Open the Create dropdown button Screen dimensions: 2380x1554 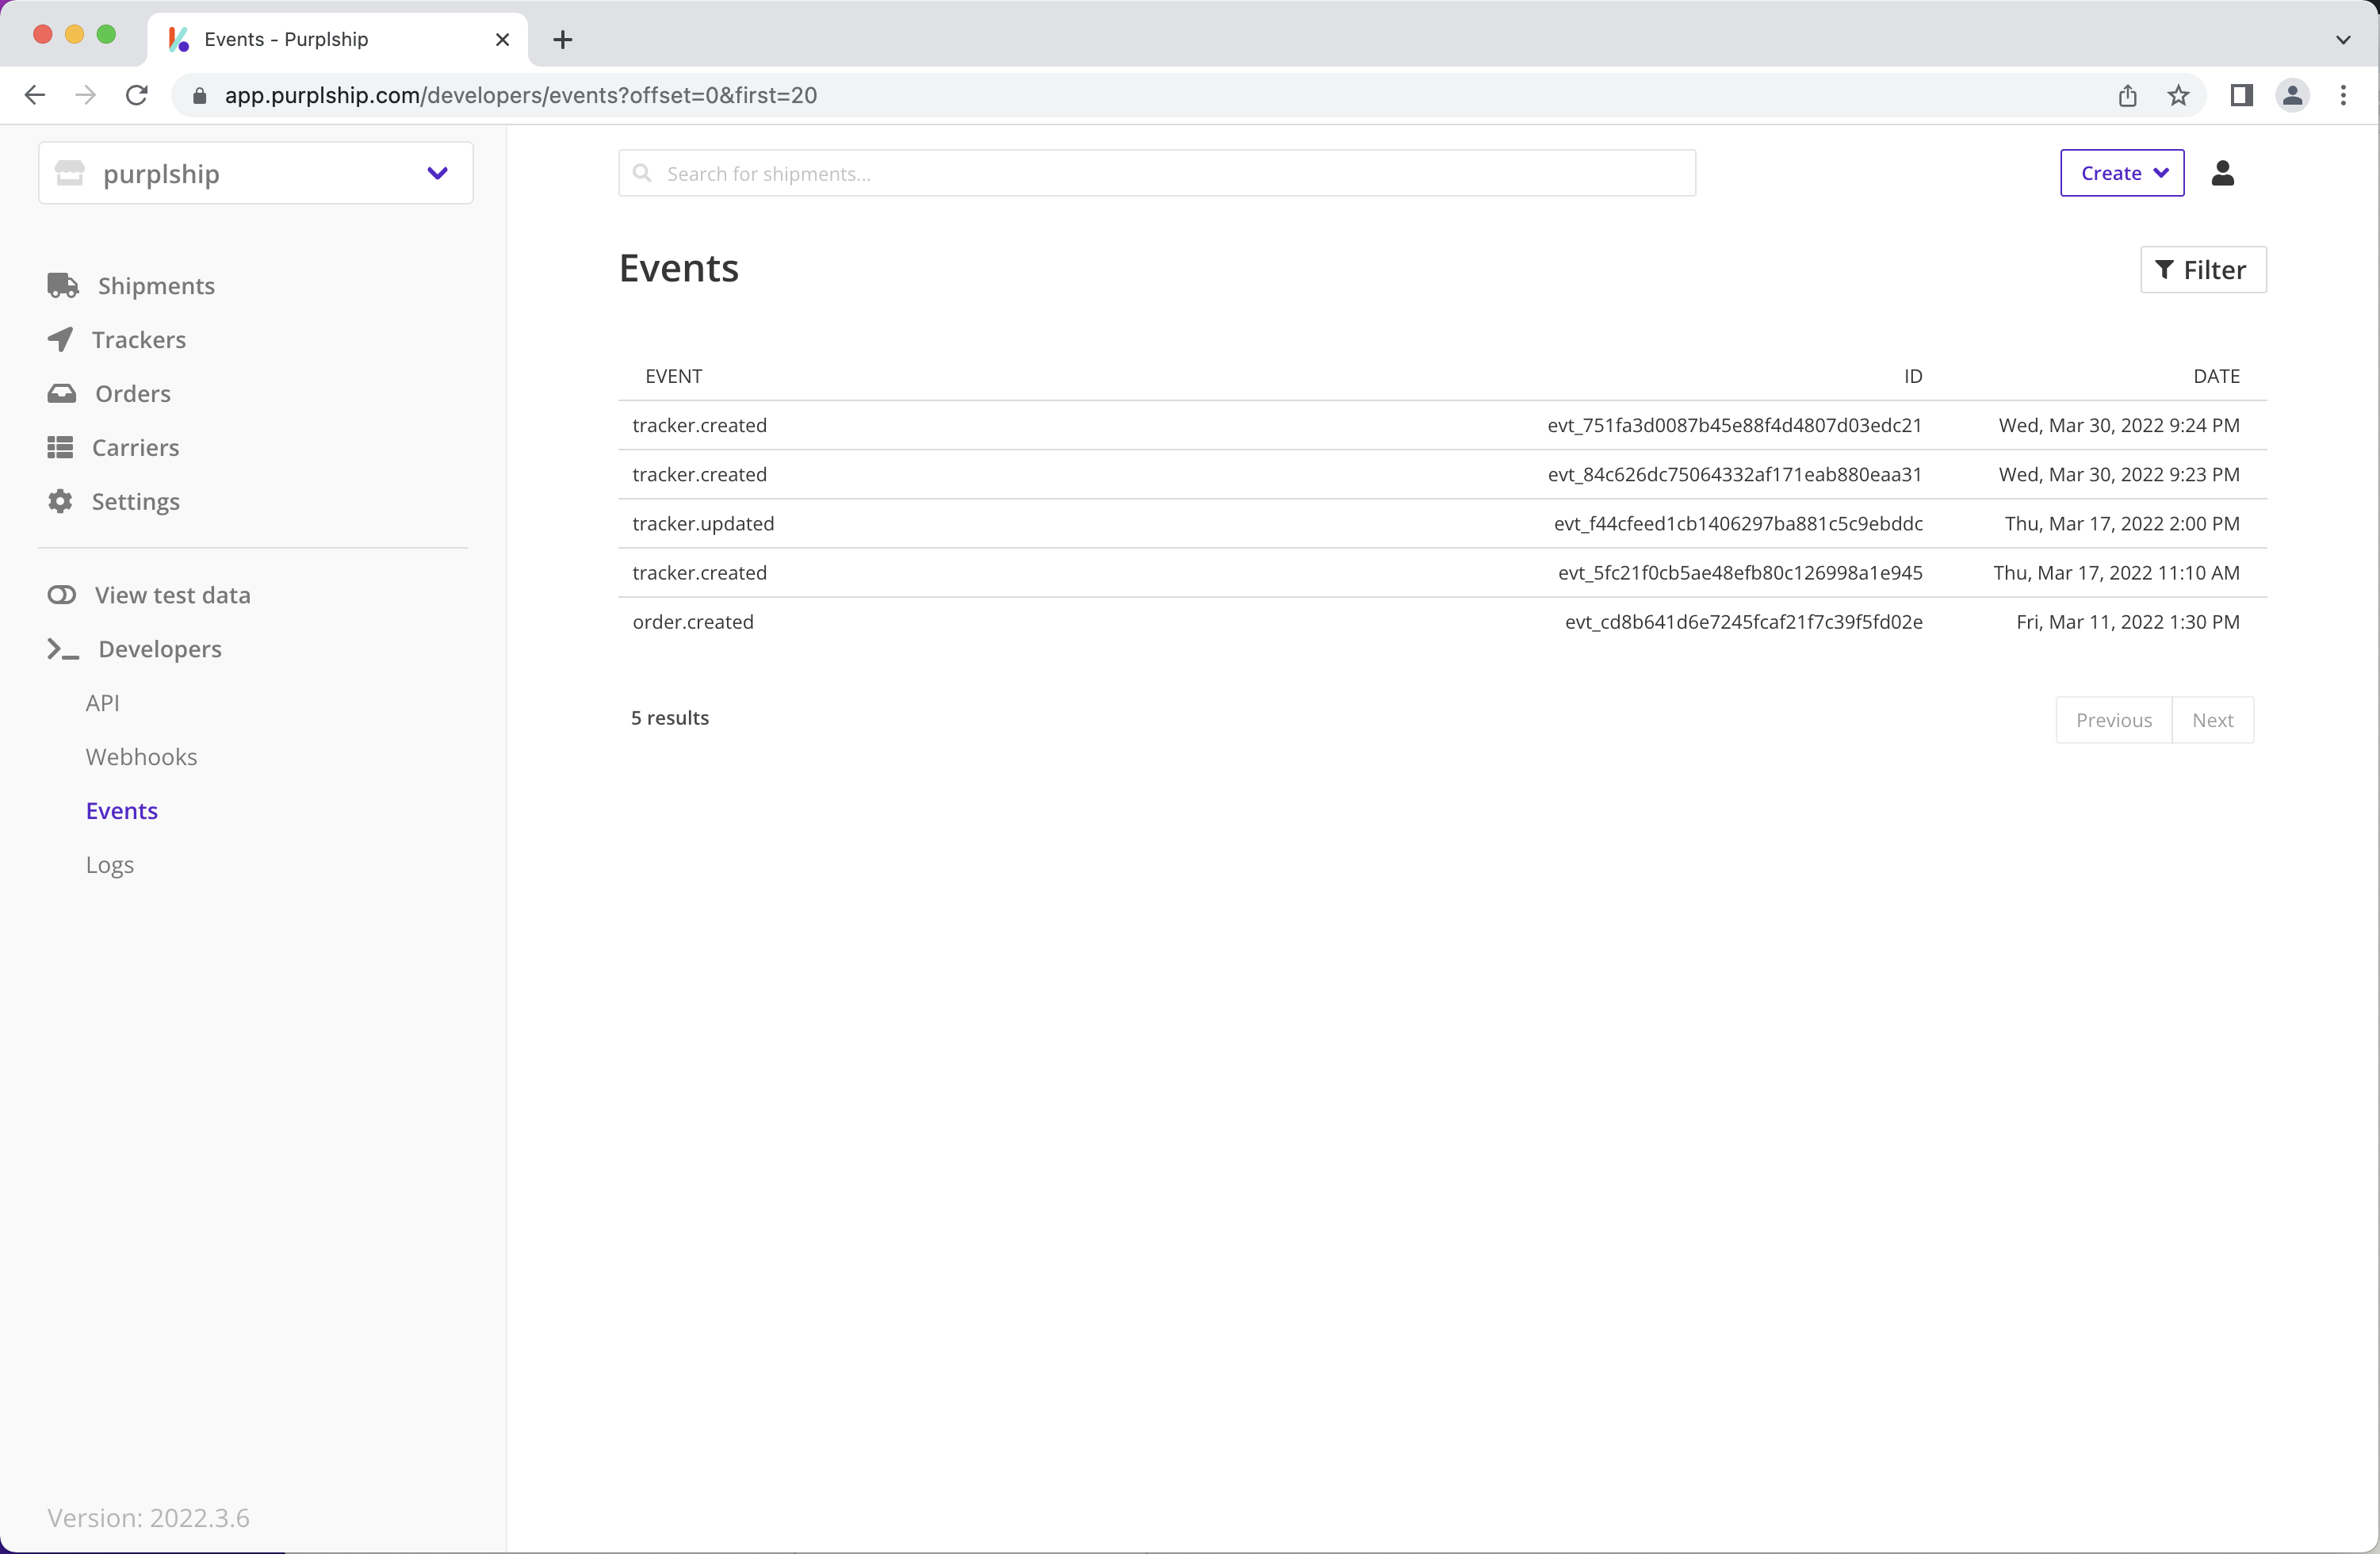[2122, 173]
